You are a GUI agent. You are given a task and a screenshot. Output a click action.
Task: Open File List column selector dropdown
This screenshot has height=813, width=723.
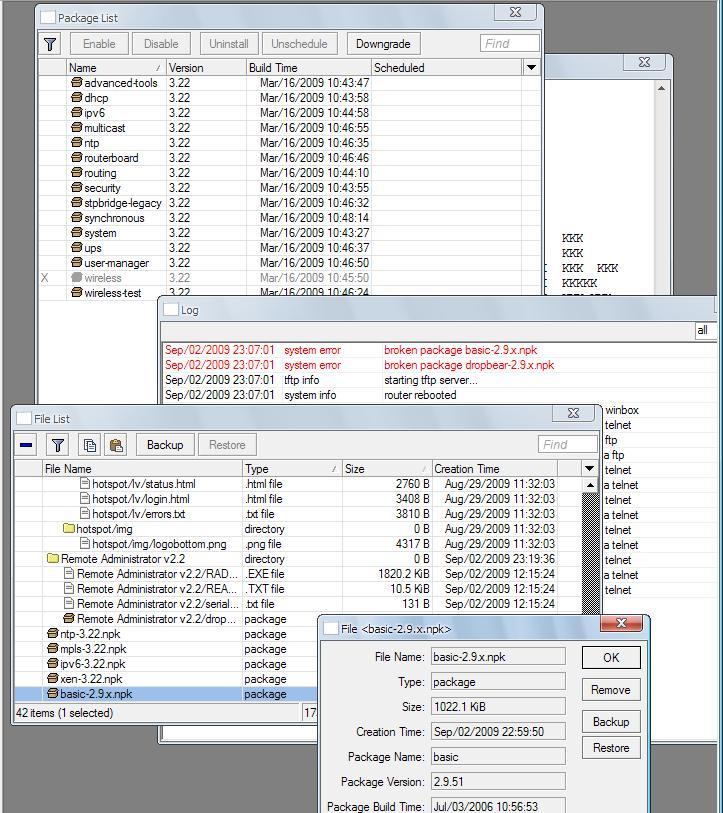(589, 468)
